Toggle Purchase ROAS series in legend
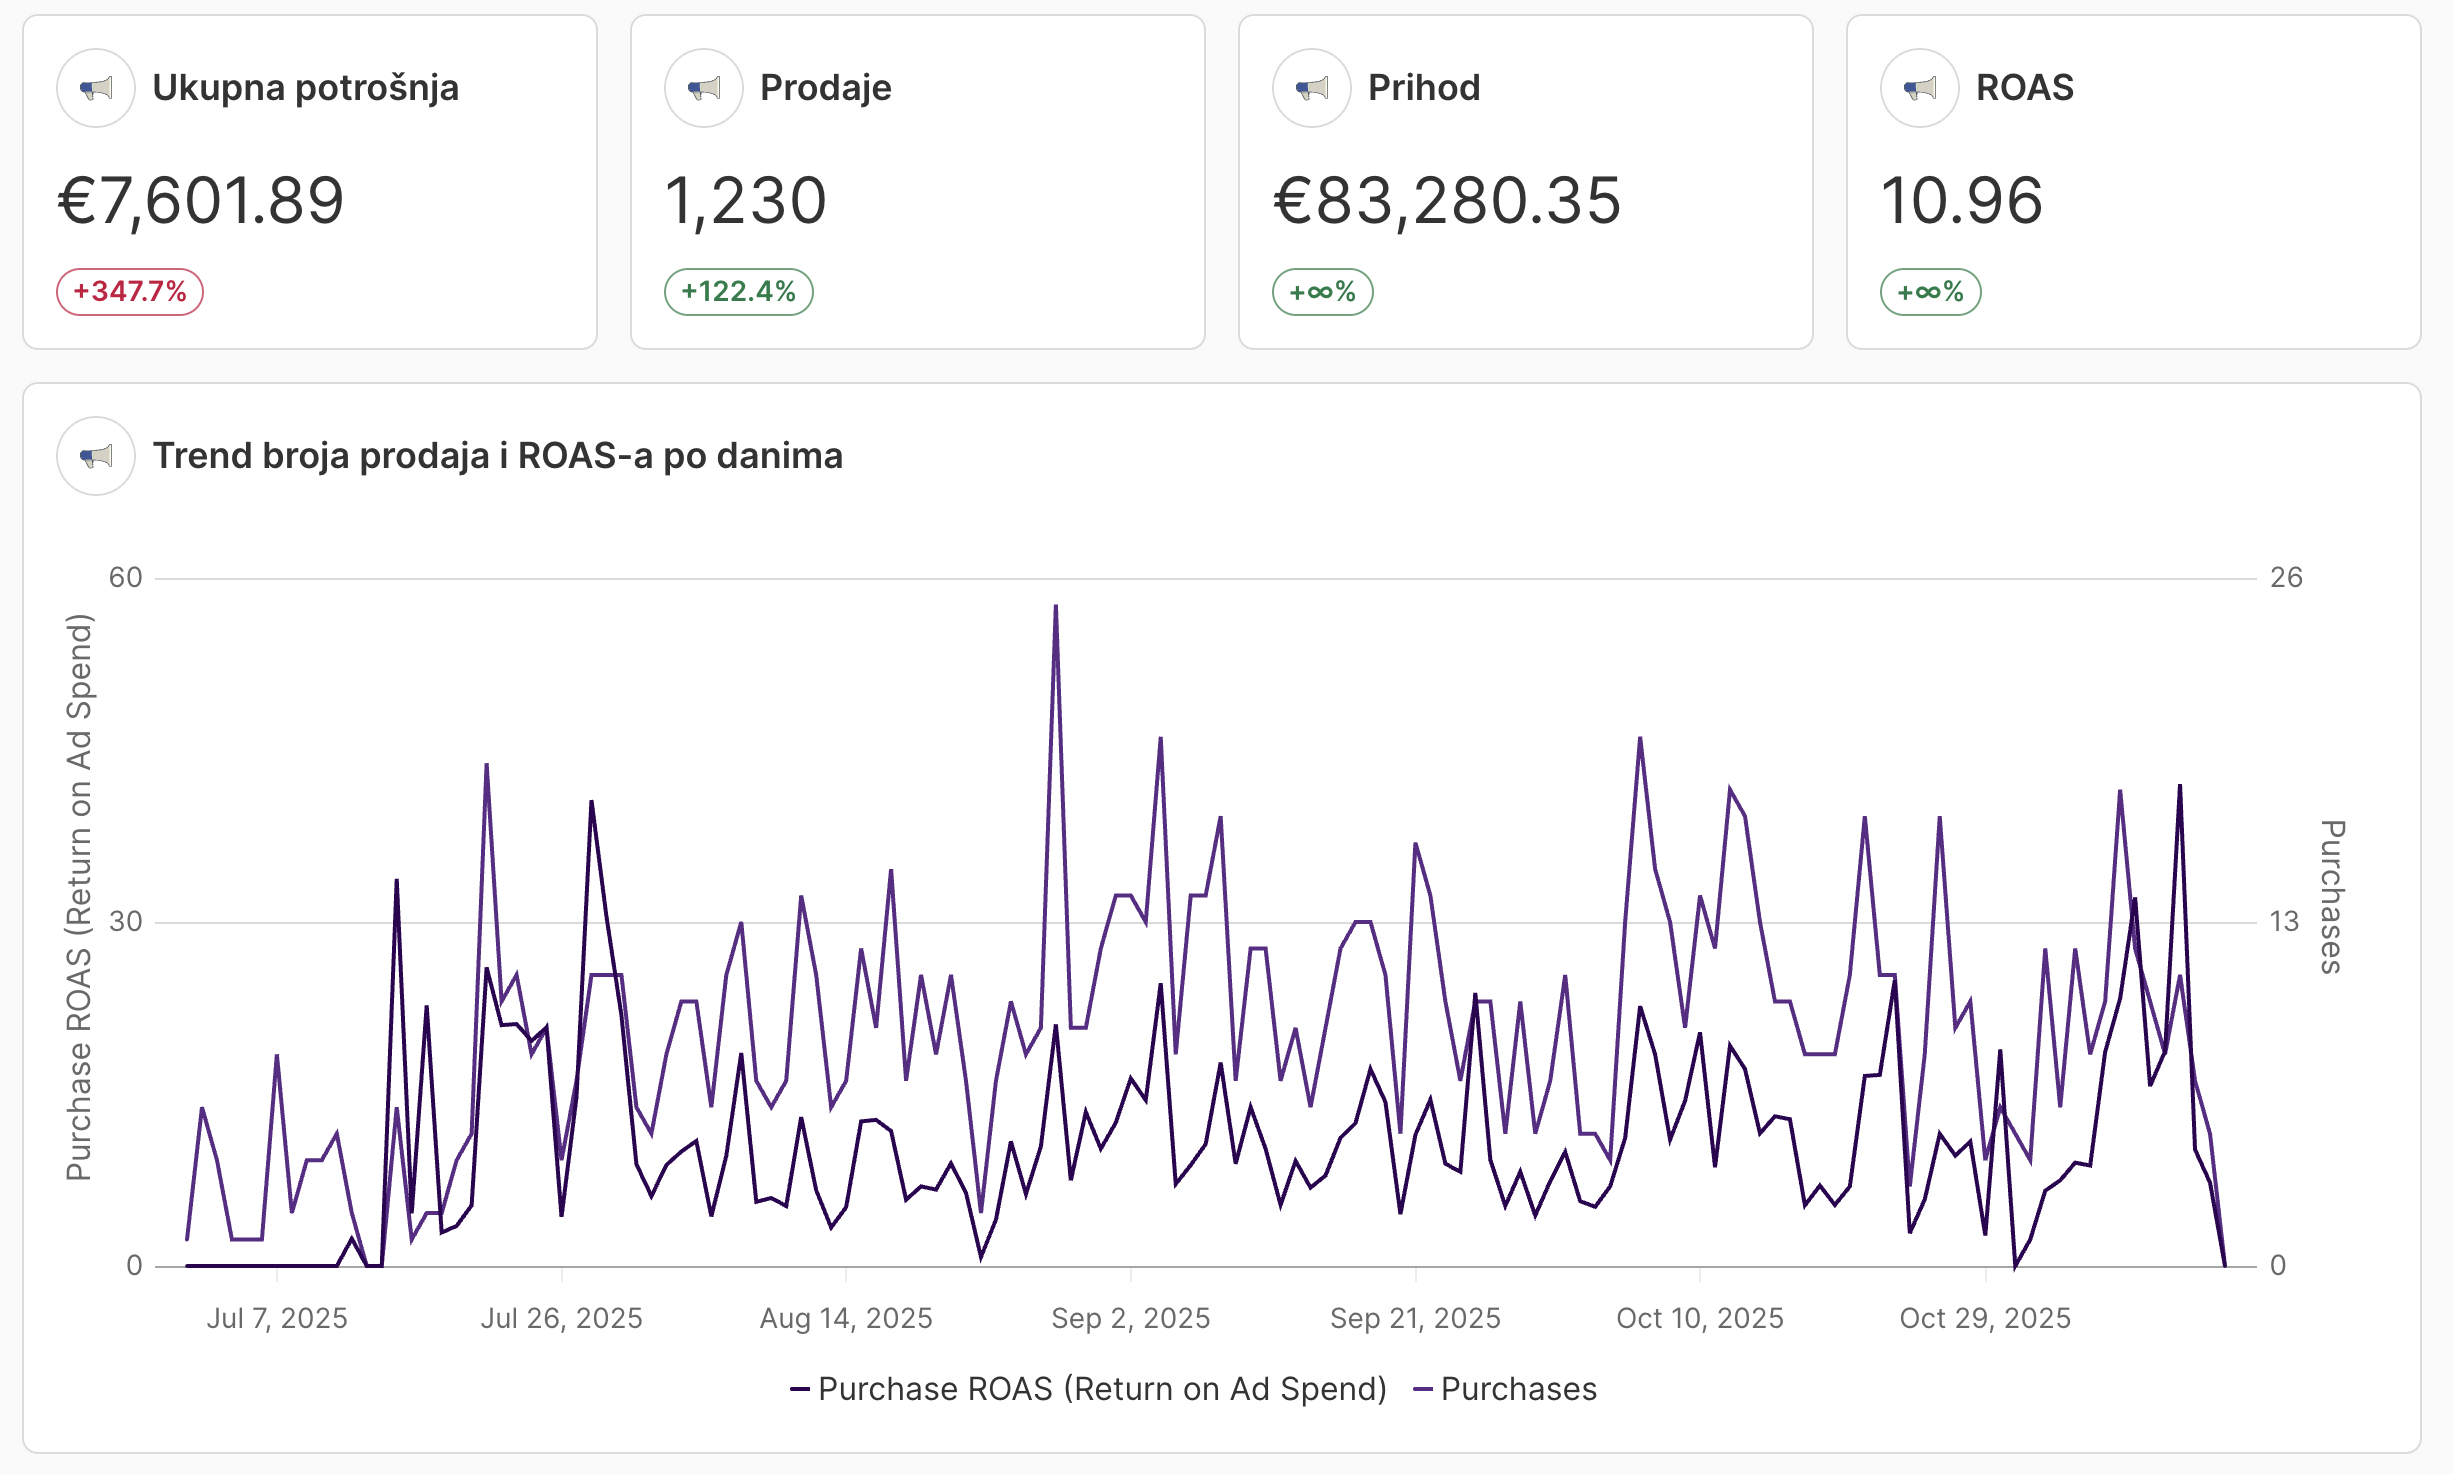Viewport: 2454px width, 1474px height. point(1088,1389)
